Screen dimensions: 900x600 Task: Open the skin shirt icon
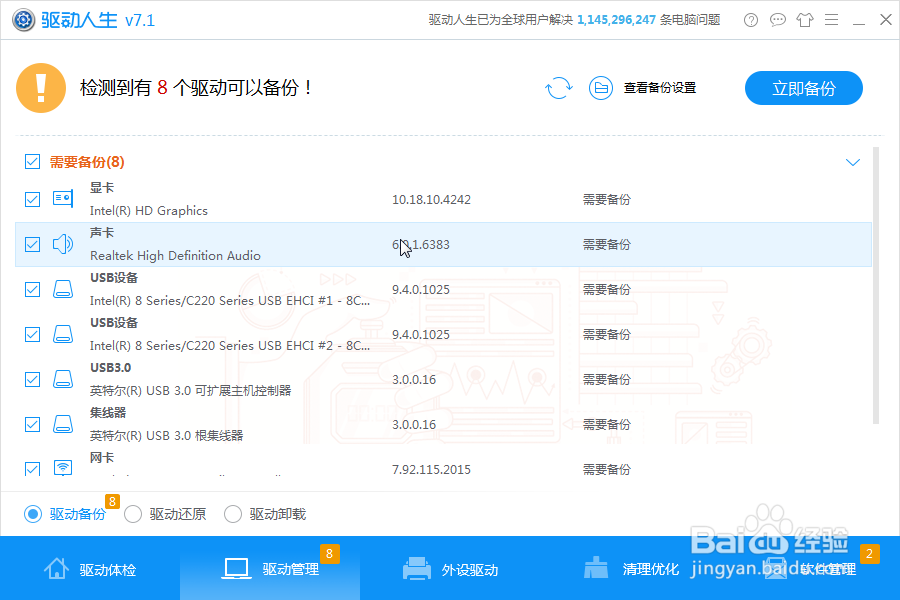pos(805,20)
